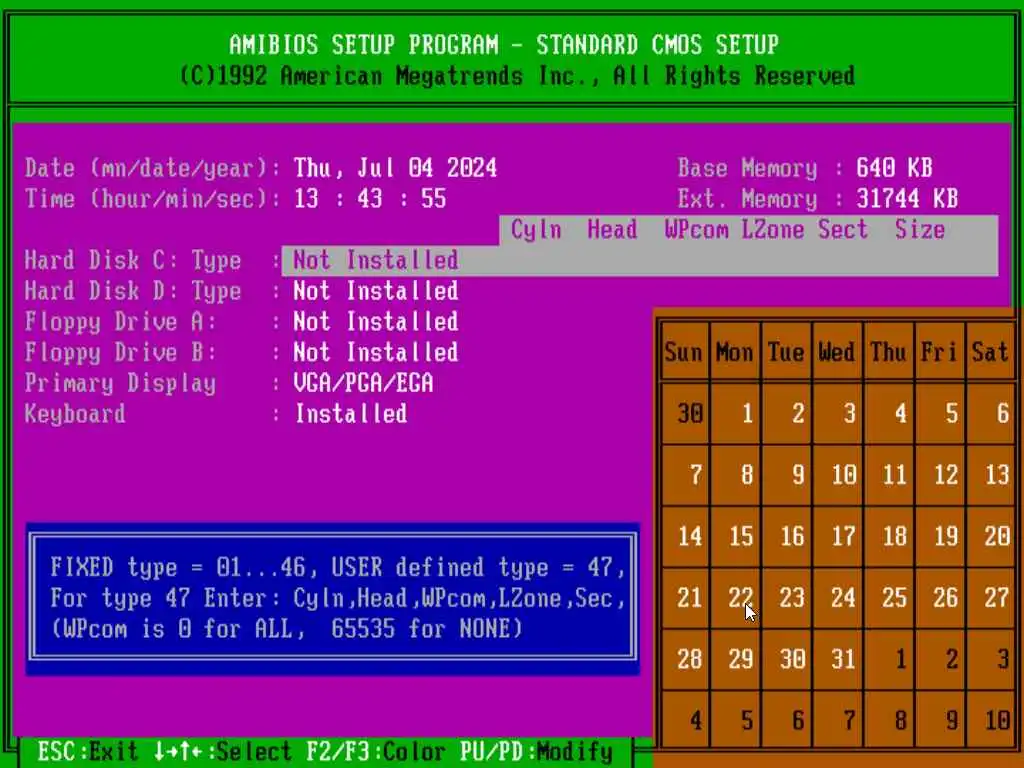Screen dimensions: 1024x768
Task: Click Ext. Memory value 31744 KB
Action: (907, 199)
